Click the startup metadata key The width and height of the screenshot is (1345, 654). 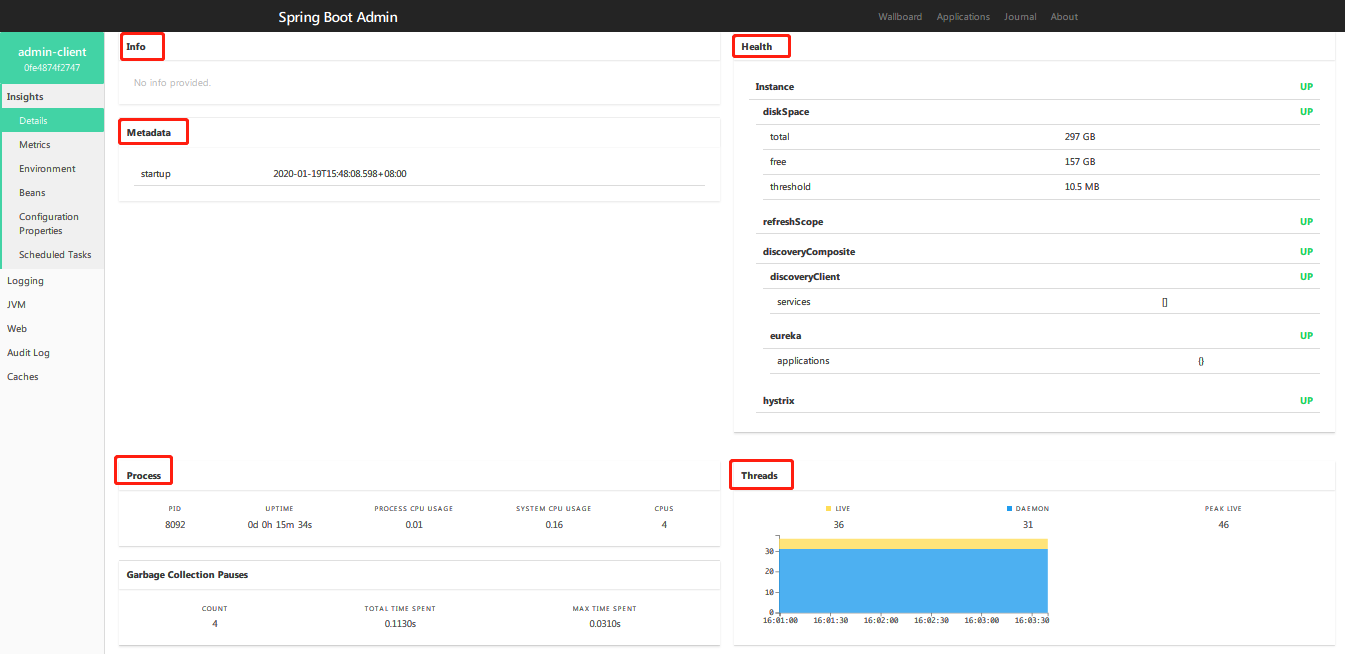click(x=155, y=174)
